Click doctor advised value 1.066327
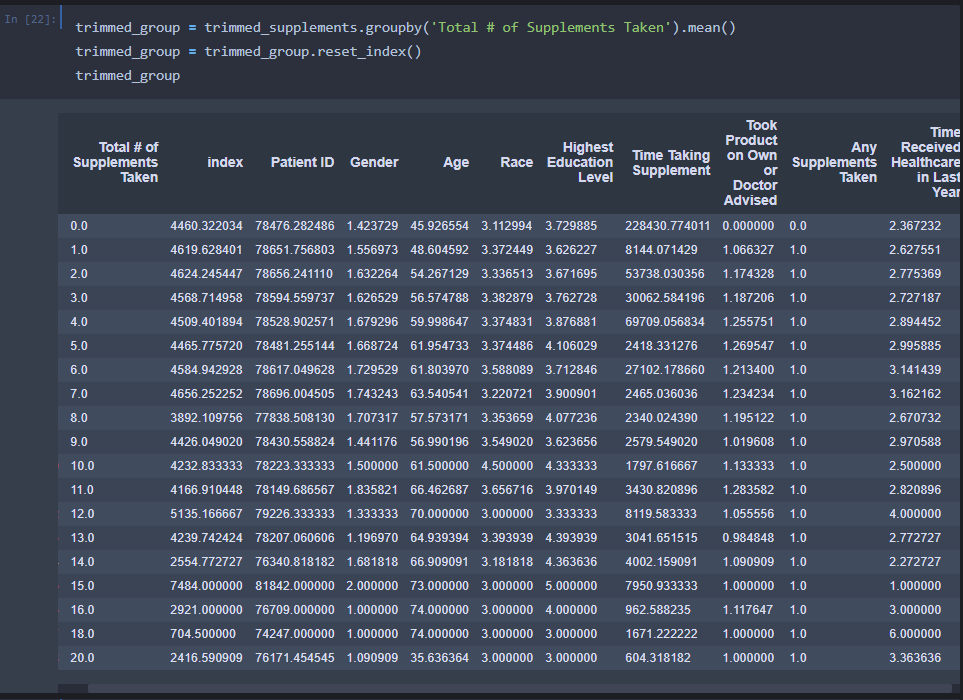The image size is (963, 700). (x=748, y=250)
